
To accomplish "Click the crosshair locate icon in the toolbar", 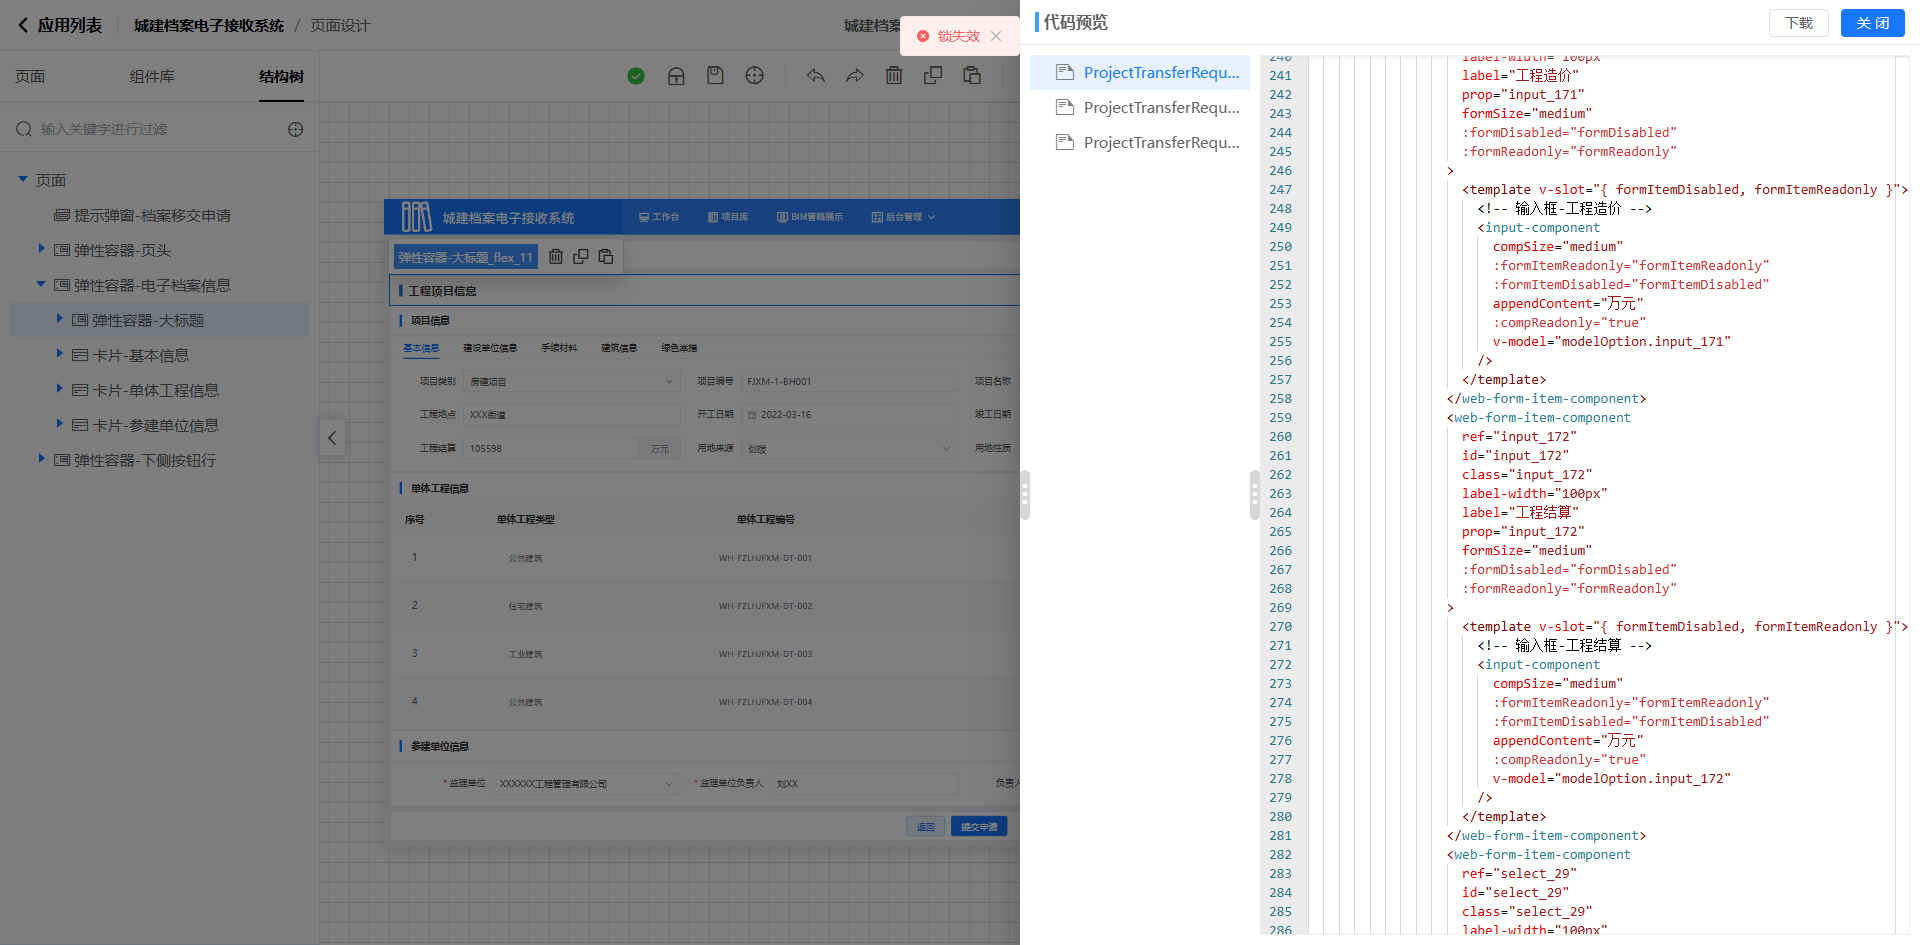I will click(755, 76).
